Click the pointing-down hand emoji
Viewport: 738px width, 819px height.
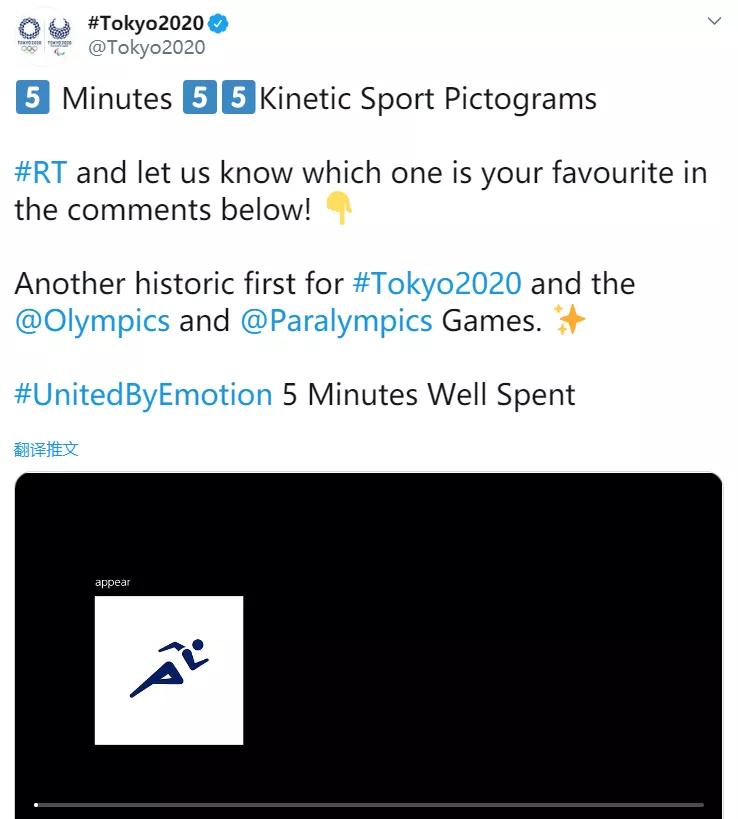340,210
